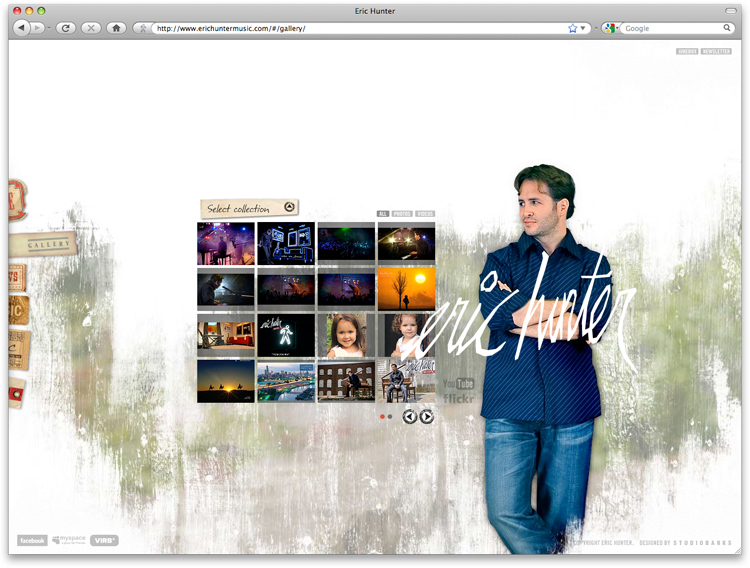Visit the myspace page
The width and height of the screenshot is (750, 568).
[69, 540]
